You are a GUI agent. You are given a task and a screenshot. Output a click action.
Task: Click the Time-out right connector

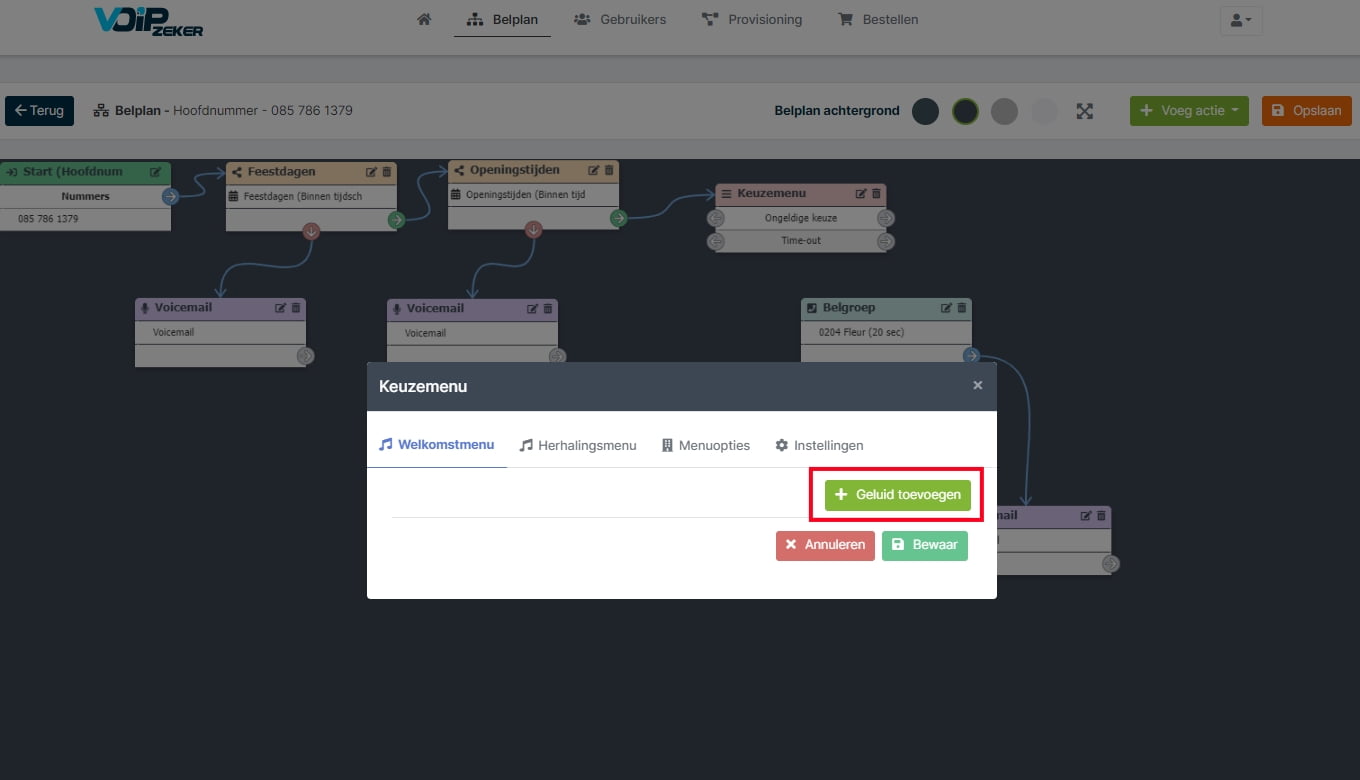click(886, 241)
